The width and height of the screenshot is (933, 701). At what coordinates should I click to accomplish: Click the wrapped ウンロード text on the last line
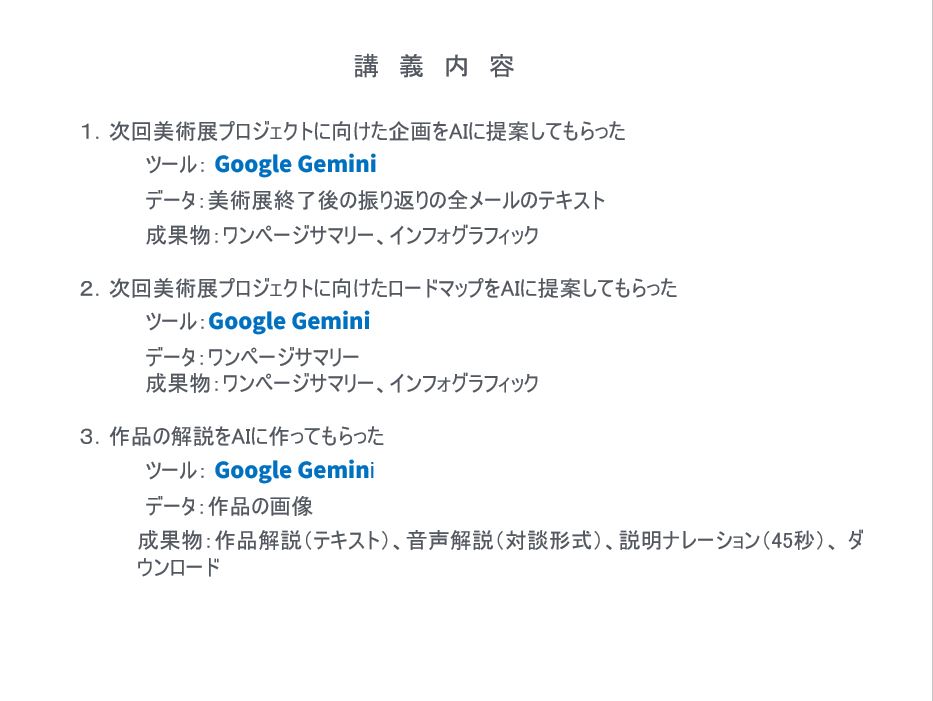pyautogui.click(x=178, y=567)
